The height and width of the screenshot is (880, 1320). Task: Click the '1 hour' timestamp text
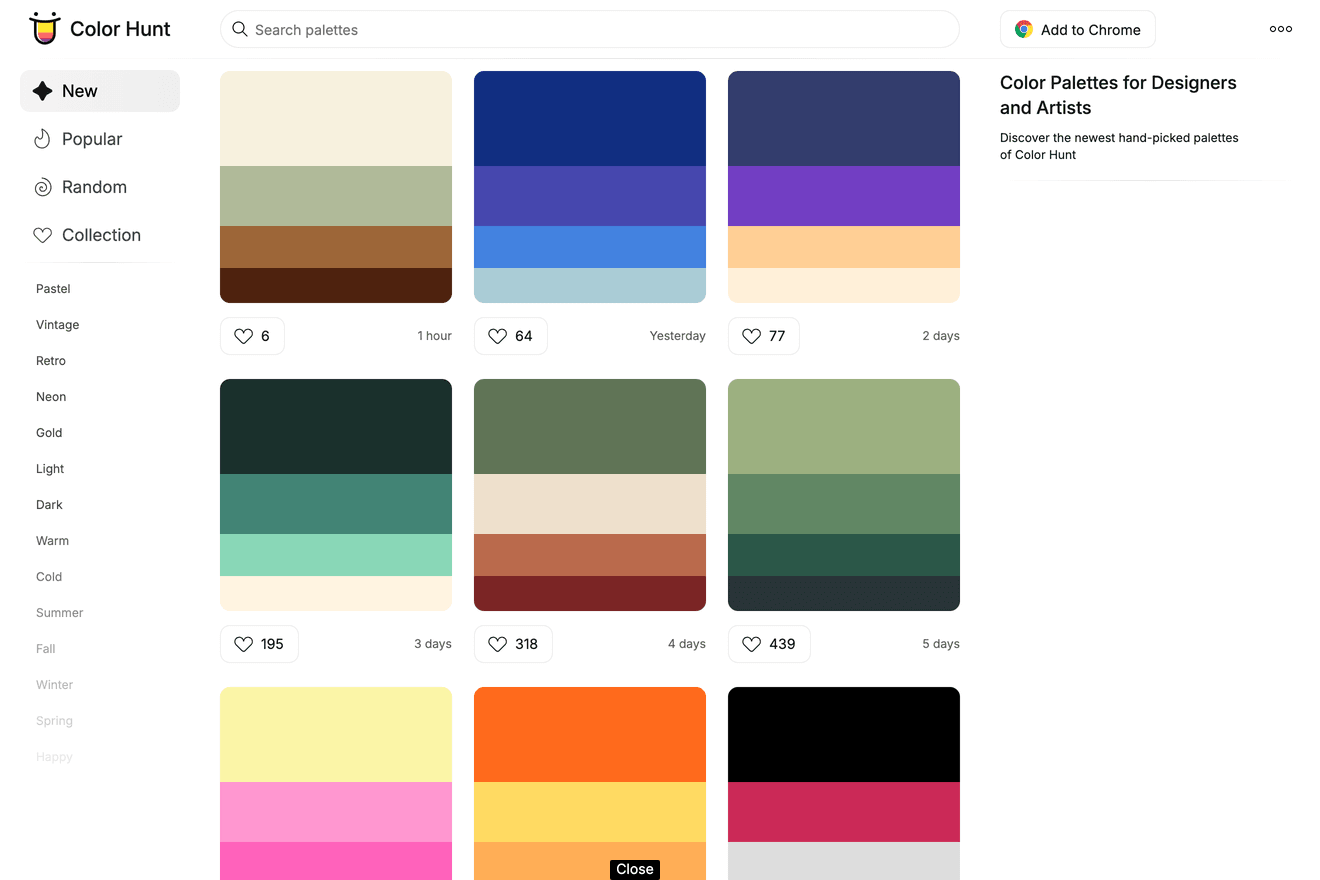[435, 336]
